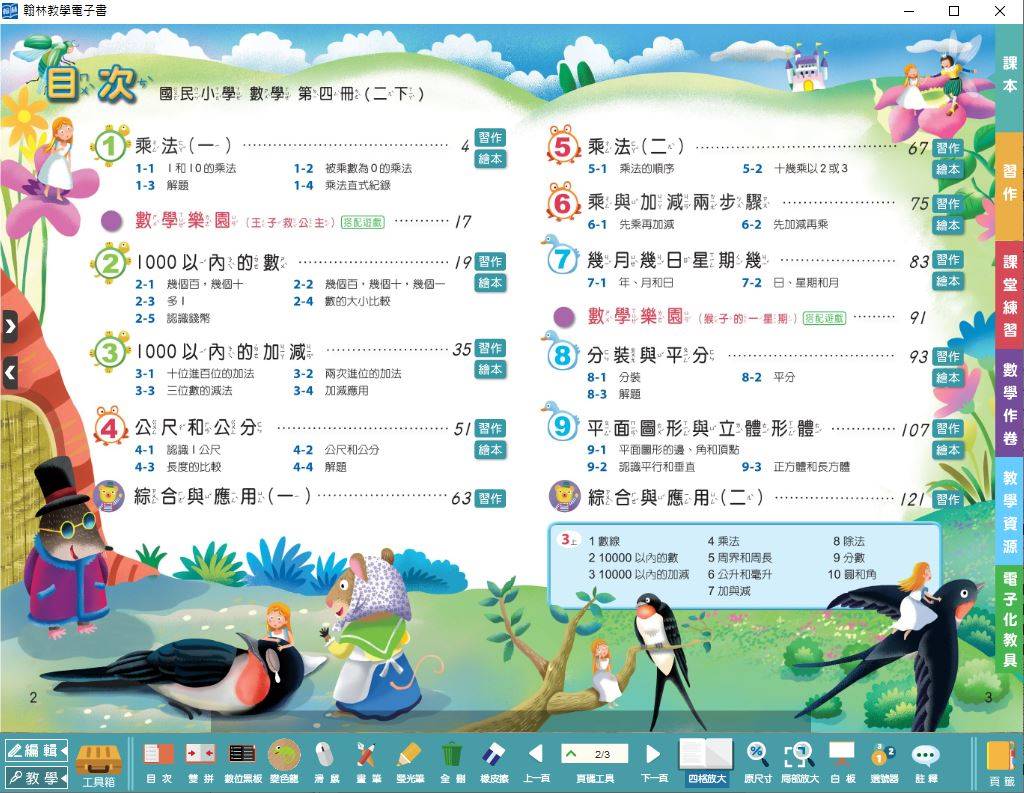Screen dimensions: 1024x793
Task: Open 繪本 for unit 3 1000以內的加減
Action: (x=490, y=370)
